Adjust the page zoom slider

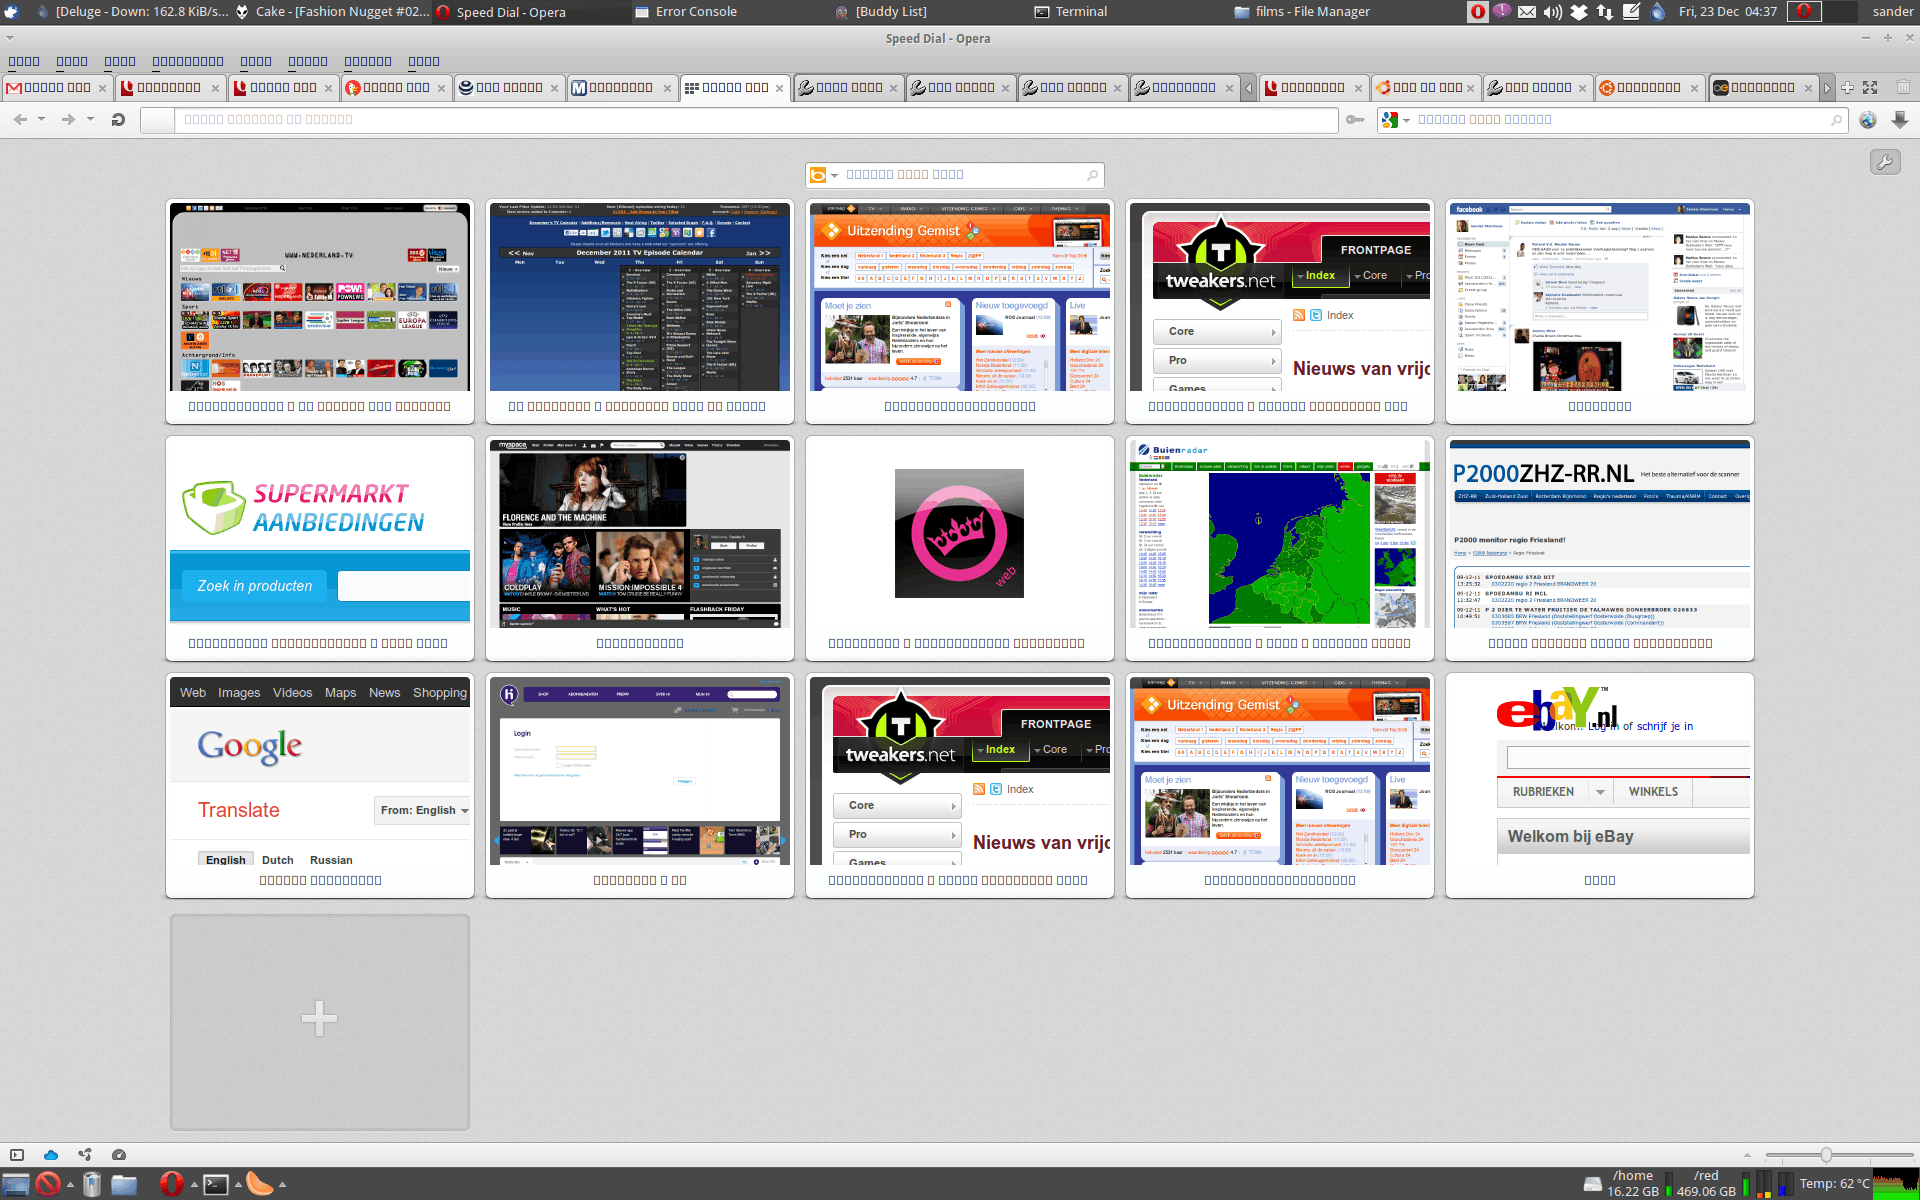[1826, 1155]
